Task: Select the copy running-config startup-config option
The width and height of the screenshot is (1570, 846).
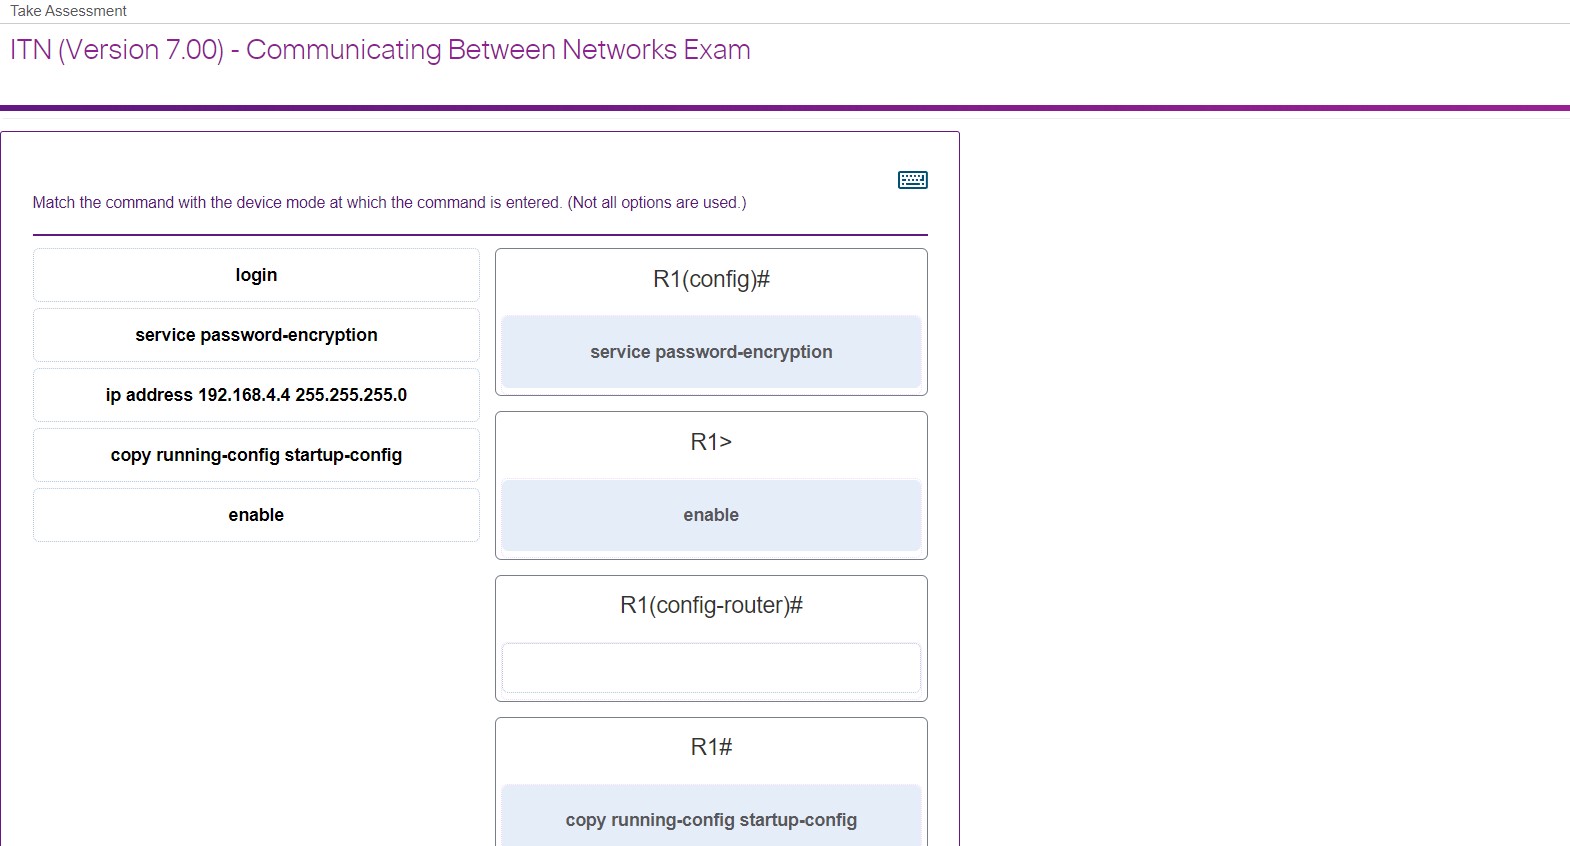Action: pos(256,455)
